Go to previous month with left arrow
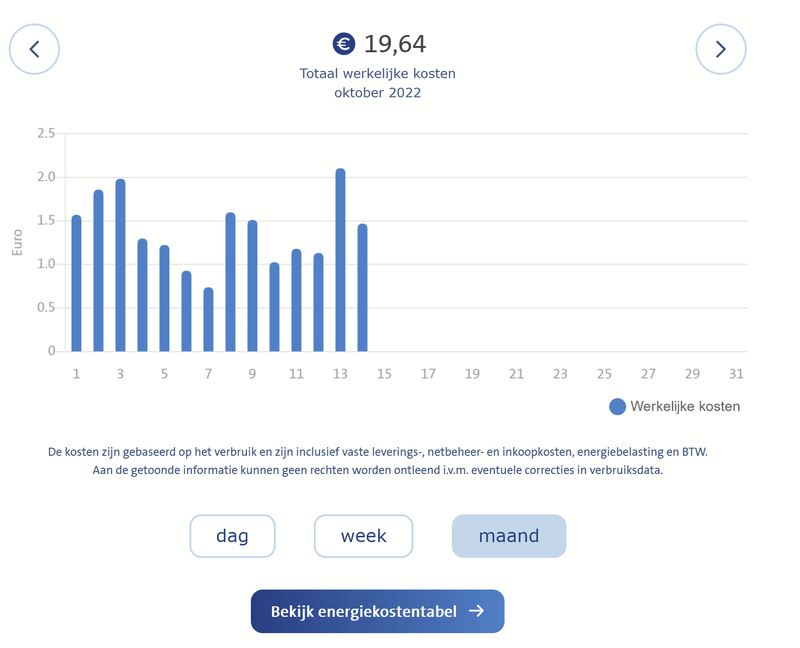The image size is (800, 648). pyautogui.click(x=35, y=49)
